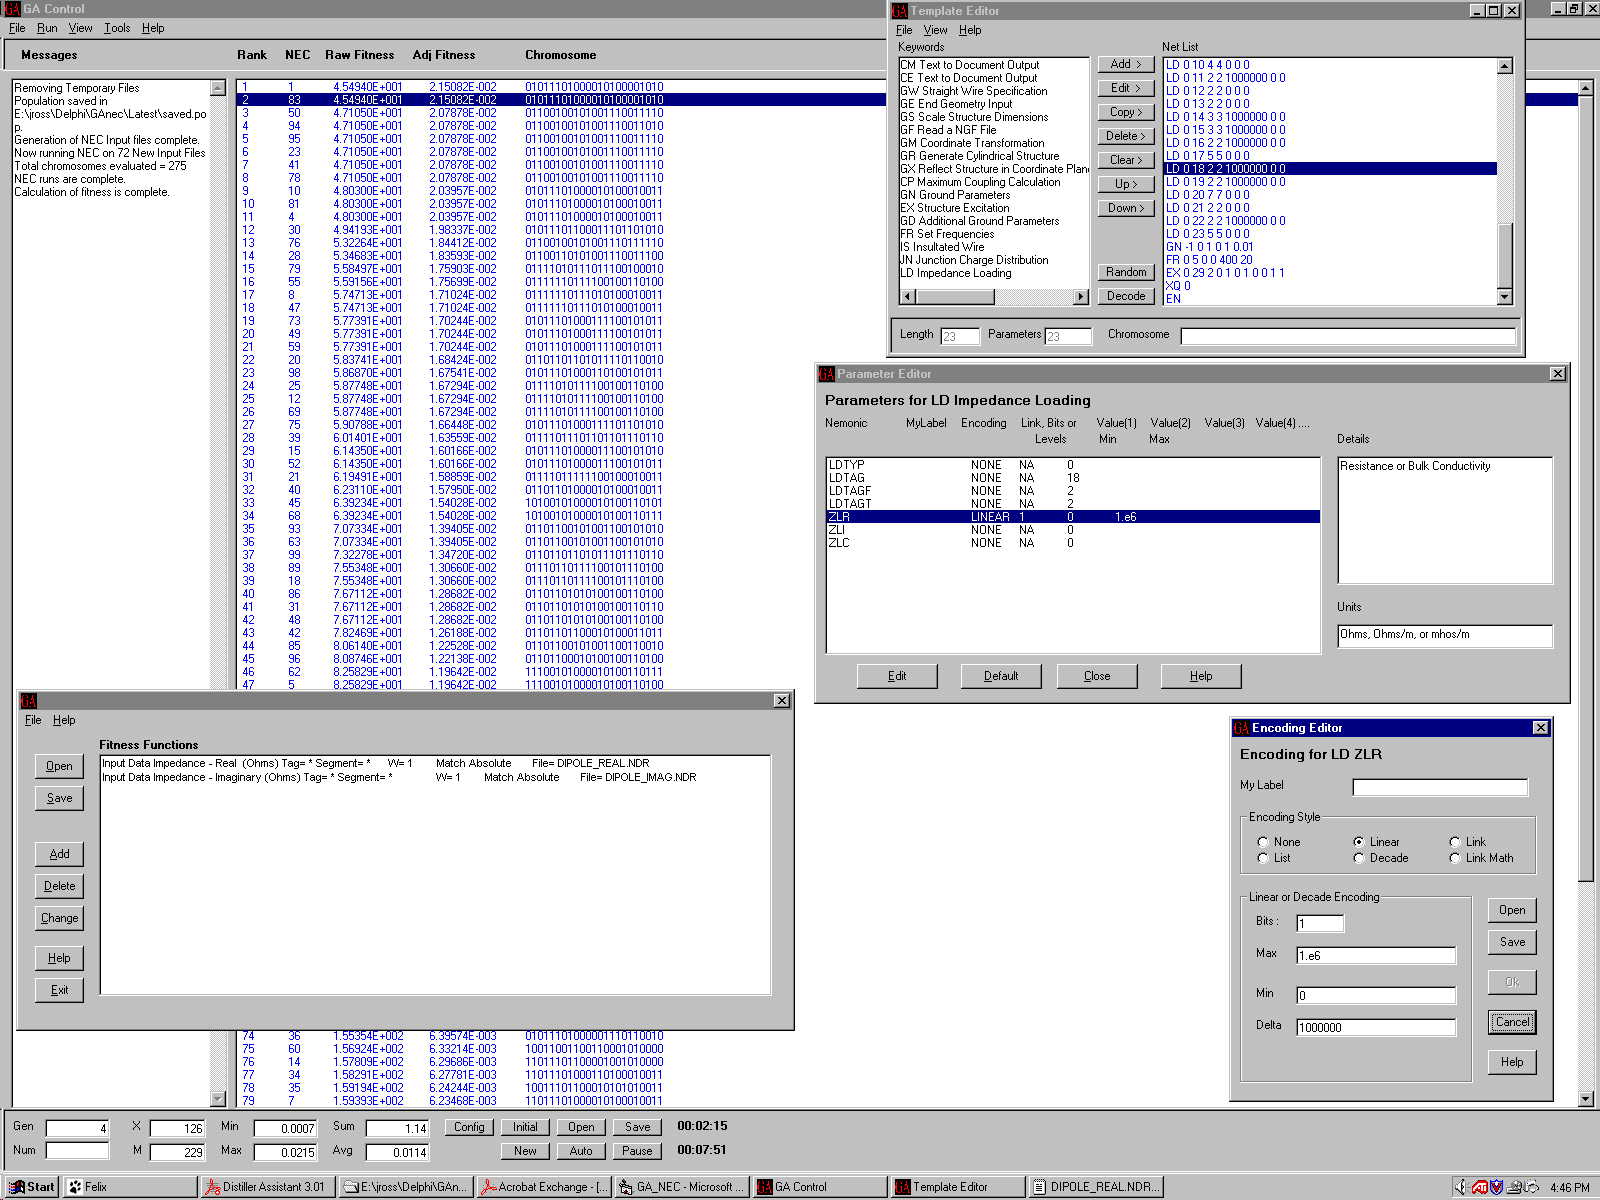The image size is (1600, 1200).
Task: Click the volume speaker icon in system tray
Action: [1461, 1187]
